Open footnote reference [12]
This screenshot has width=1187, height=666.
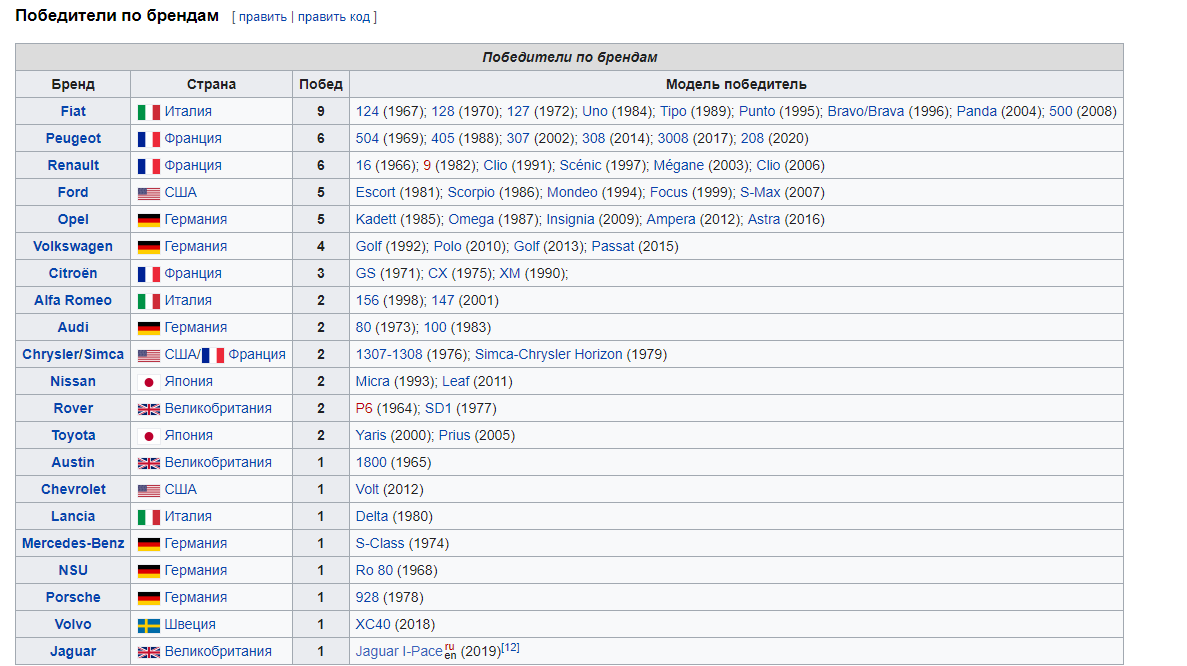[510, 647]
